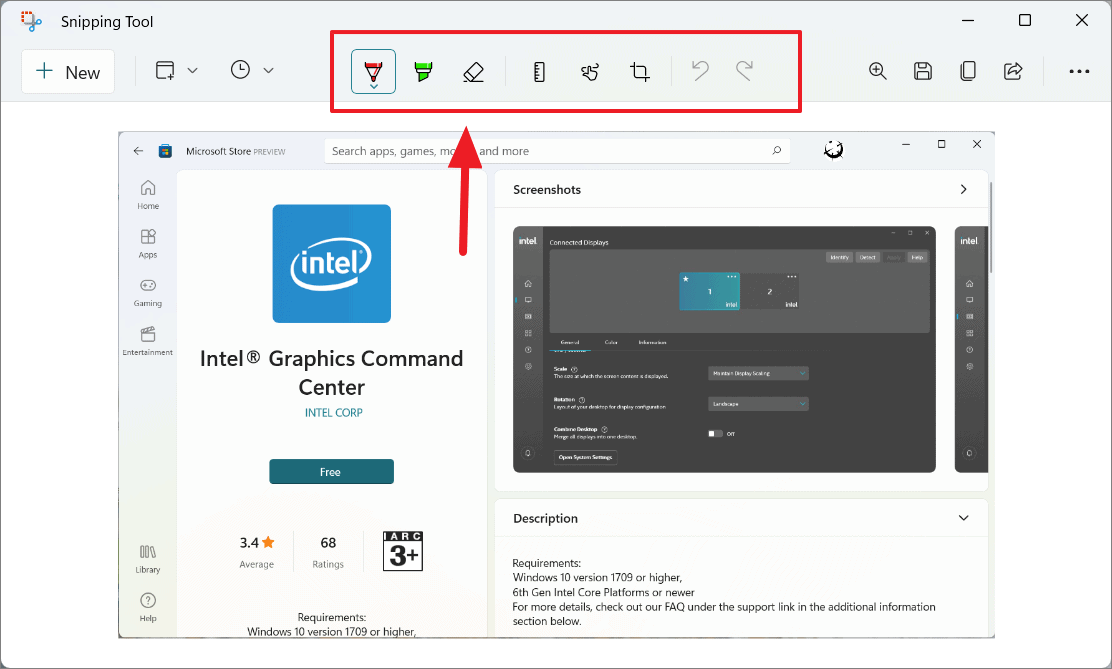Select the green Highlighter tool
1112x669 pixels.
(423, 71)
